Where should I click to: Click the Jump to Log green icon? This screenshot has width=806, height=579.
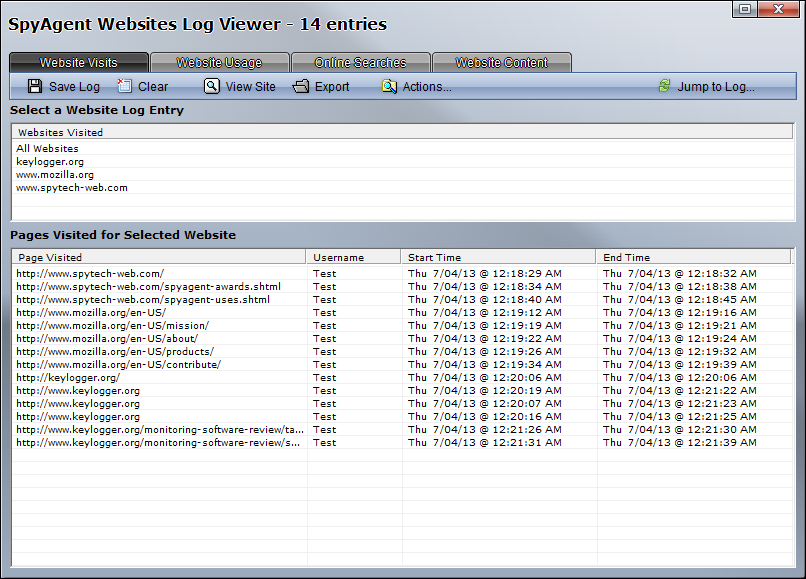(664, 87)
